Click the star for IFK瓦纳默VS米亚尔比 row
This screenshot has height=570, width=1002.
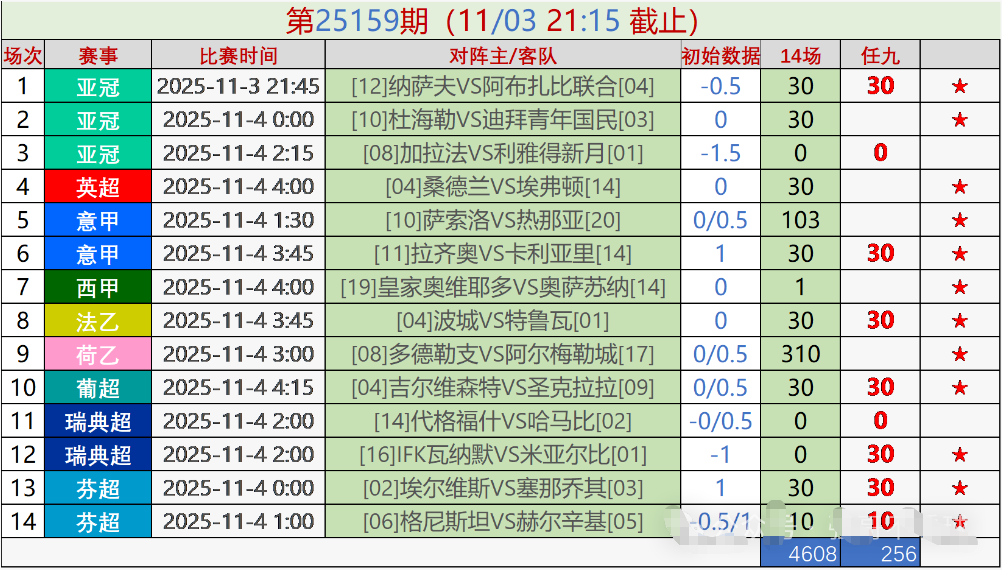click(959, 455)
